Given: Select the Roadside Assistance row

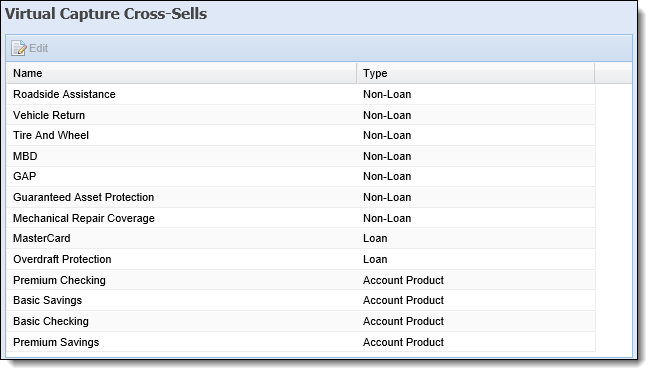Looking at the screenshot, I should point(301,94).
